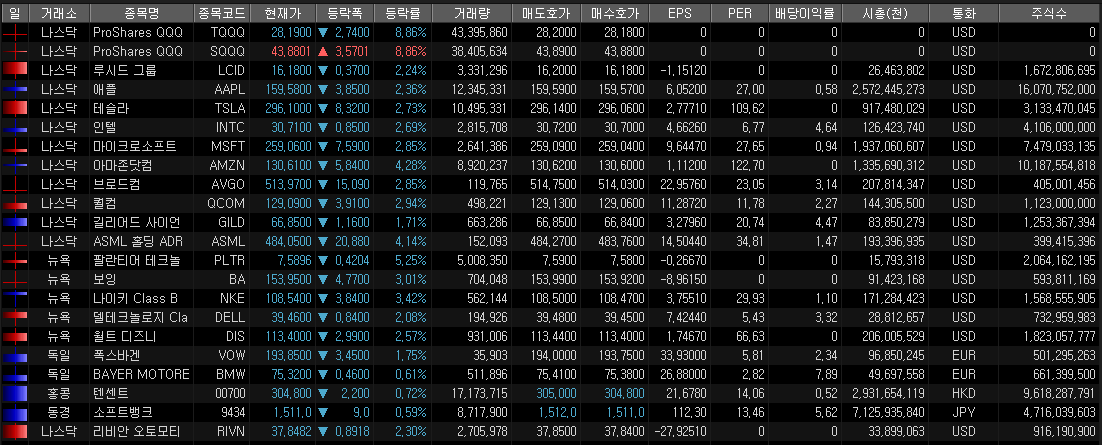The height and width of the screenshot is (445, 1102).
Task: Click the daily candle icon for 보잉
Action: tap(14, 279)
